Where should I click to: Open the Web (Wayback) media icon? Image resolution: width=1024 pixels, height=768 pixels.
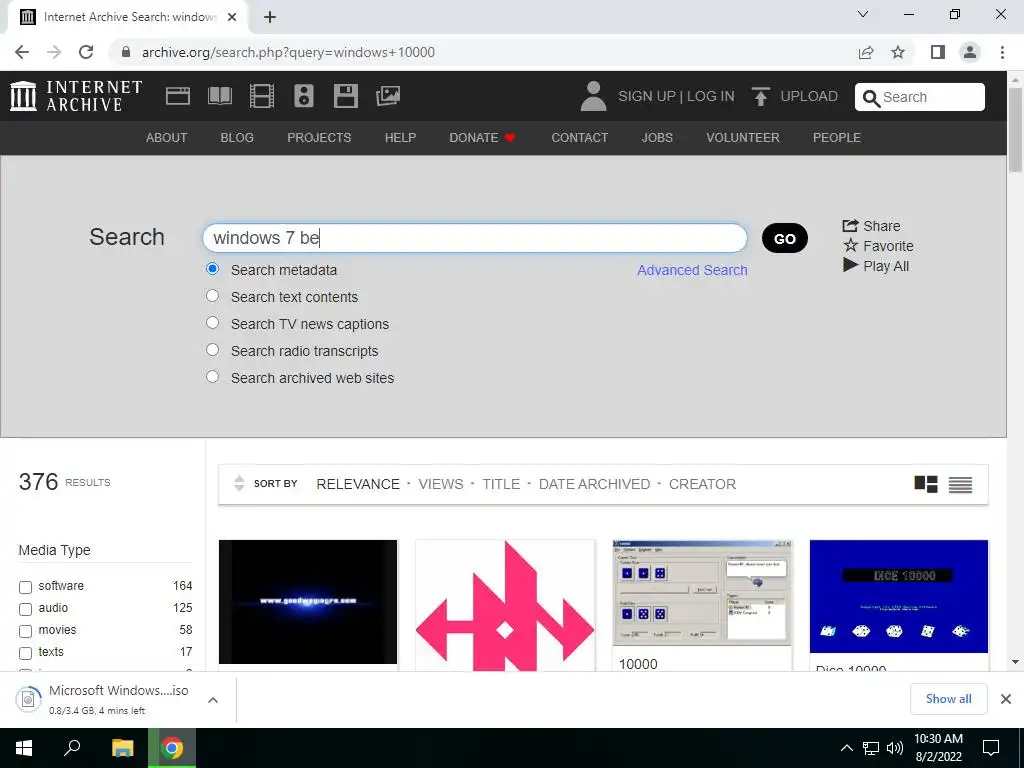click(x=178, y=96)
